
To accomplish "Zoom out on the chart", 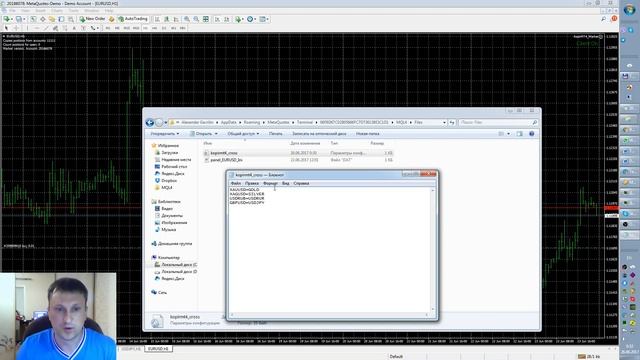I will (x=196, y=19).
